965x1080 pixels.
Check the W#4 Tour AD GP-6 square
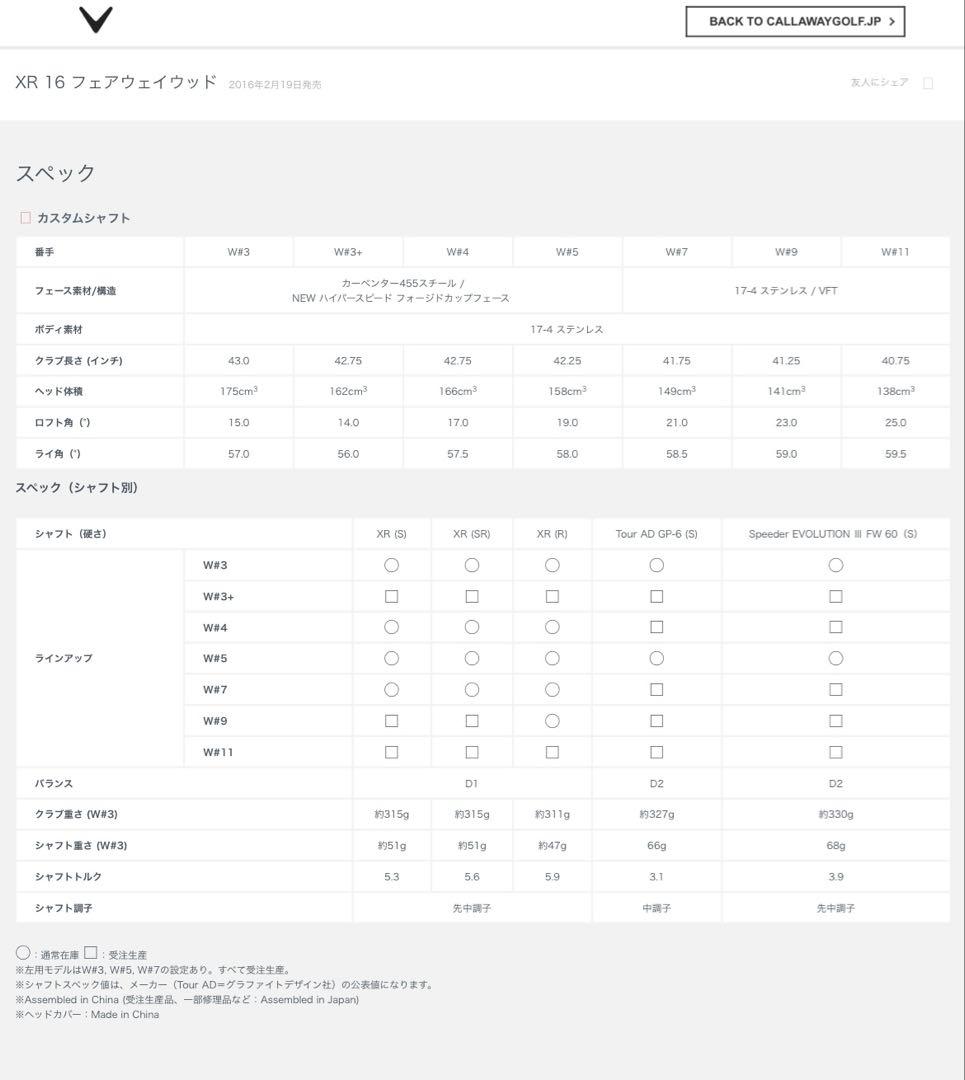(x=656, y=627)
